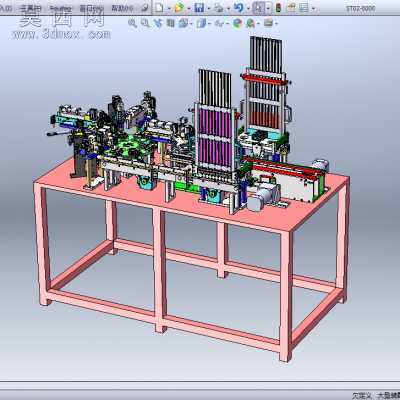Open the Toolbox menu
400x400 pixels.
(60, 8)
